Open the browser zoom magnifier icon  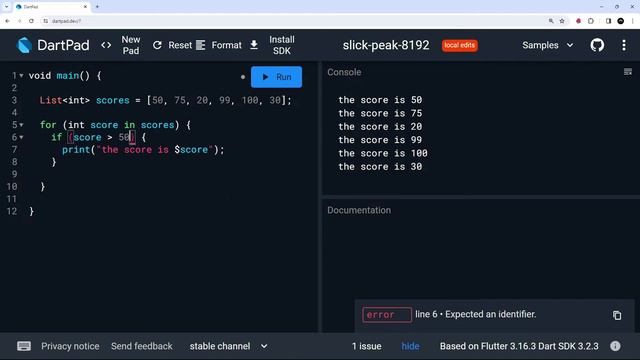pos(551,21)
